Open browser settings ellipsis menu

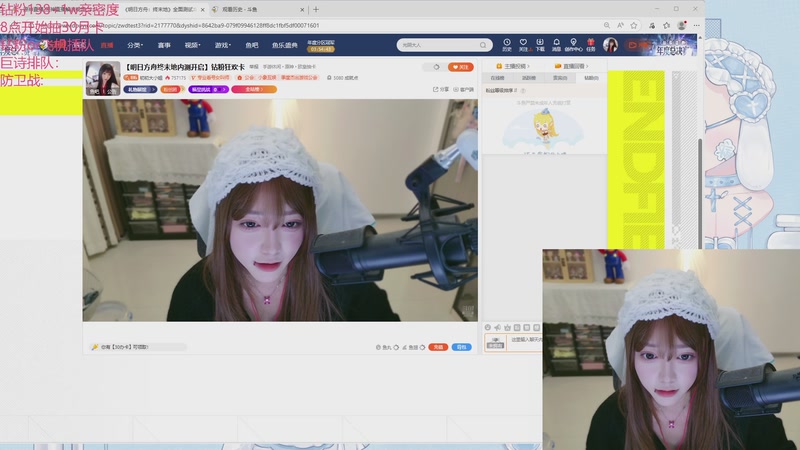click(696, 26)
